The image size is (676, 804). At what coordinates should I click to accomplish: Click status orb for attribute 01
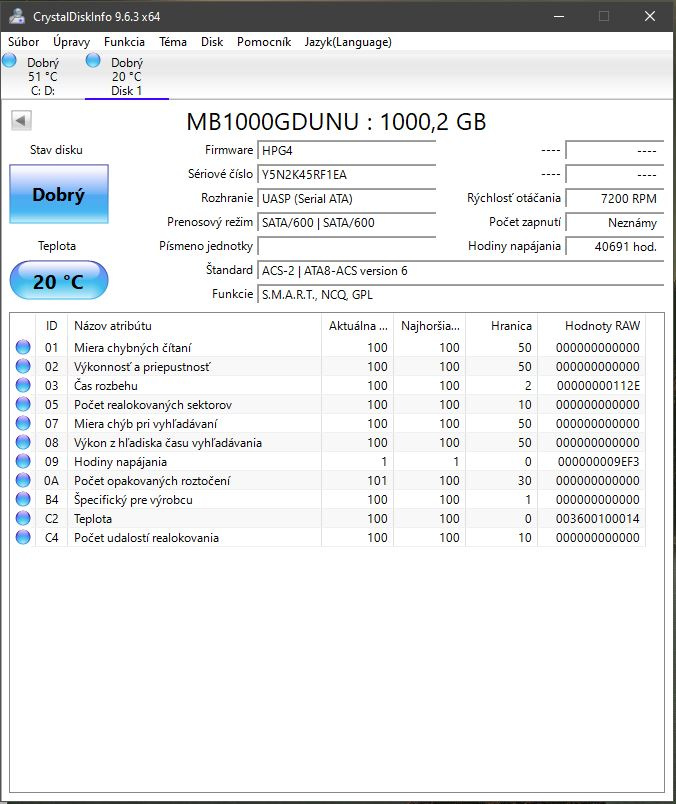[x=23, y=347]
